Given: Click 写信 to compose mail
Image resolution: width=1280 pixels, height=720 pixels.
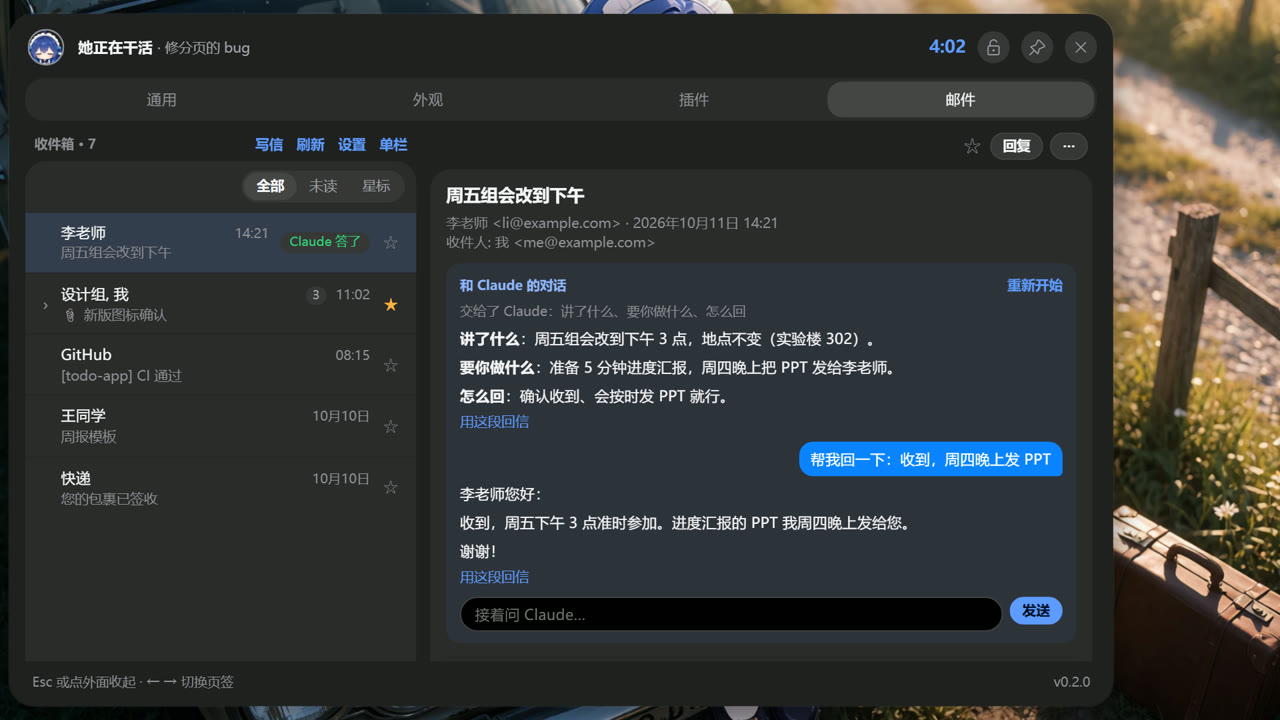Looking at the screenshot, I should [269, 145].
